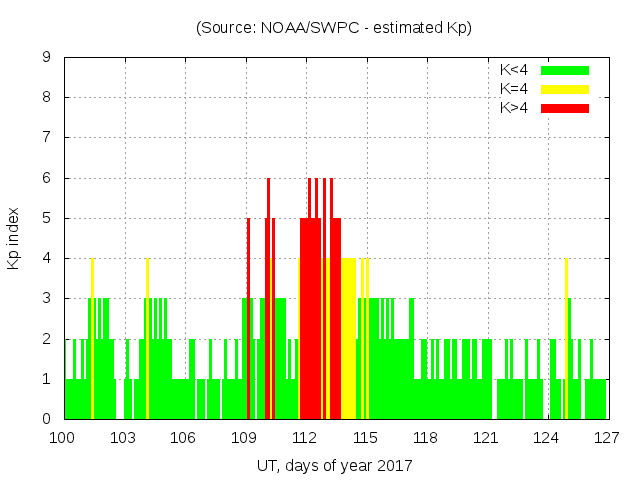Click the "UT, days of year 2017" axis label
640x480 pixels.
[x=334, y=465]
